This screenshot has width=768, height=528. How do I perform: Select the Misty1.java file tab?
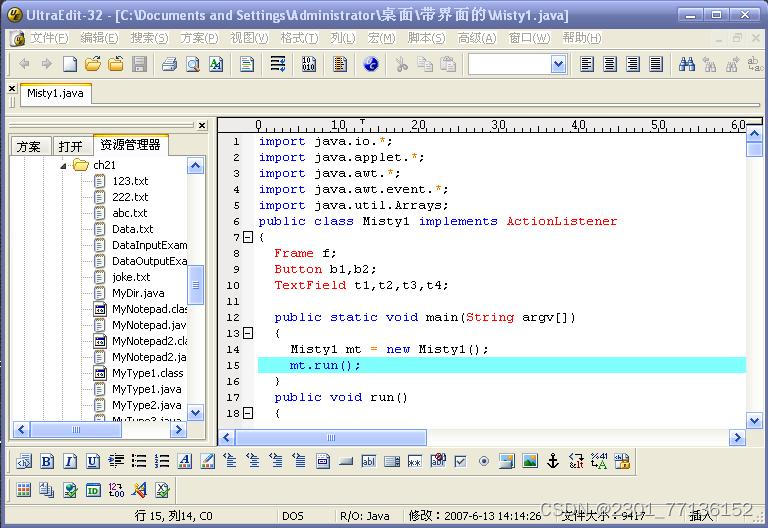click(x=55, y=93)
